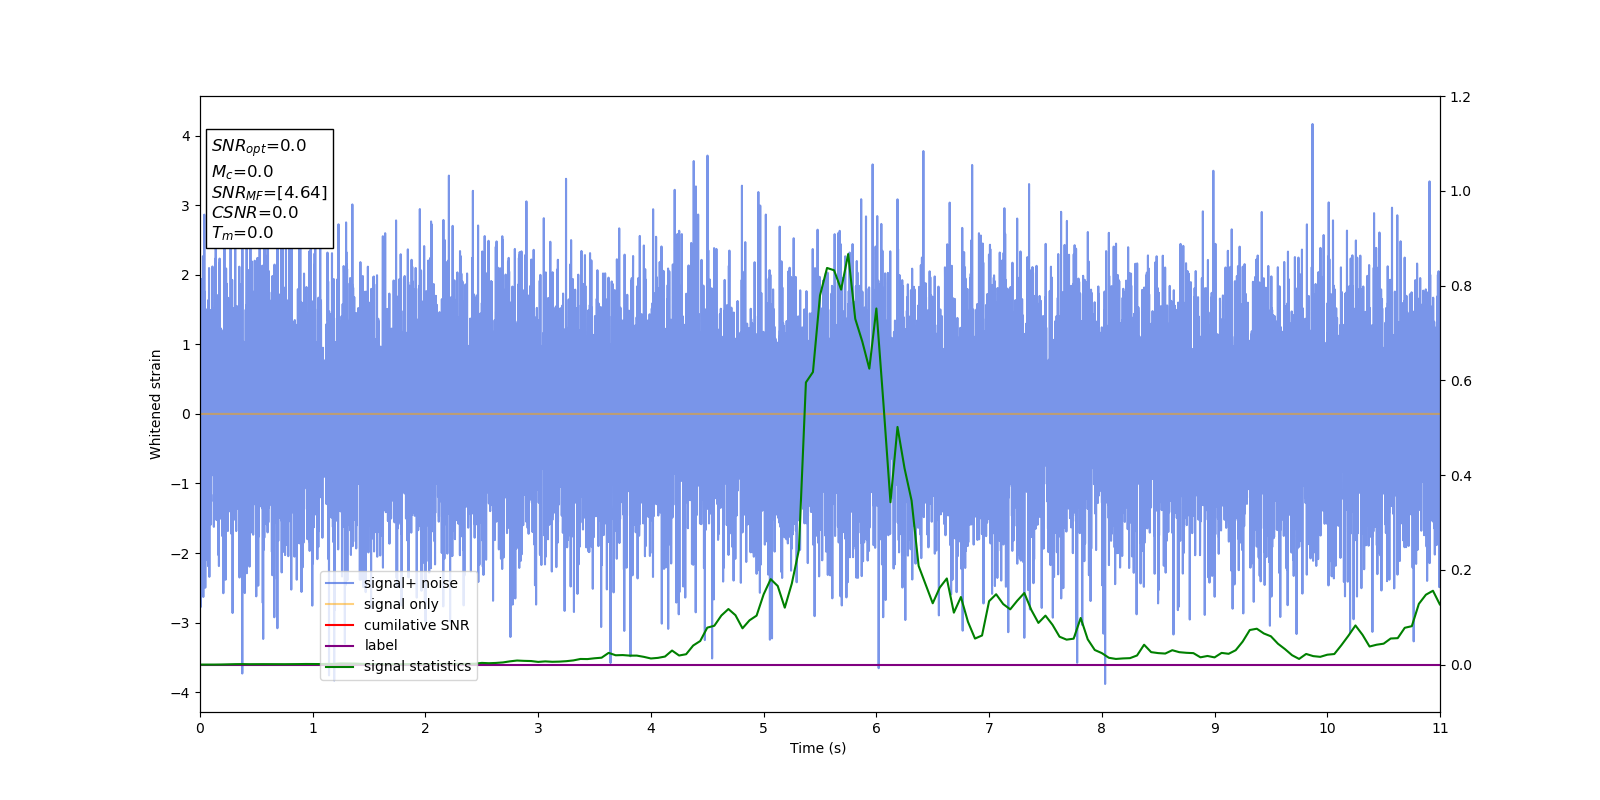This screenshot has width=1600, height=800.
Task: Click the Mc=0.0 annotation text
Action: 242,172
